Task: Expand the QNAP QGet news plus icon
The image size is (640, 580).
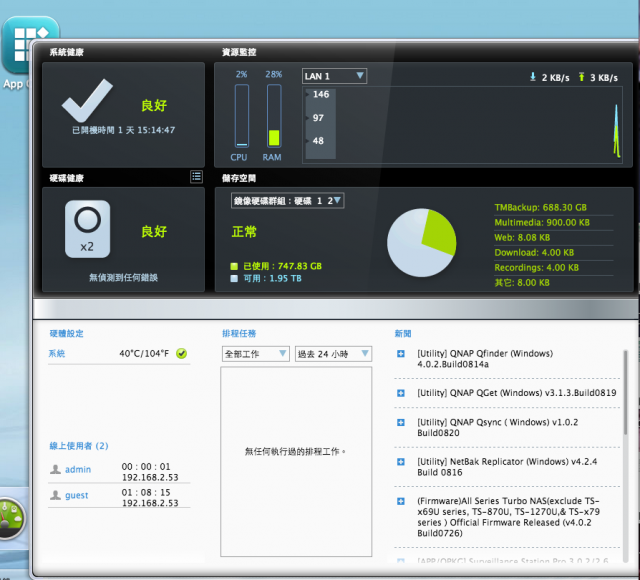Action: click(x=401, y=393)
